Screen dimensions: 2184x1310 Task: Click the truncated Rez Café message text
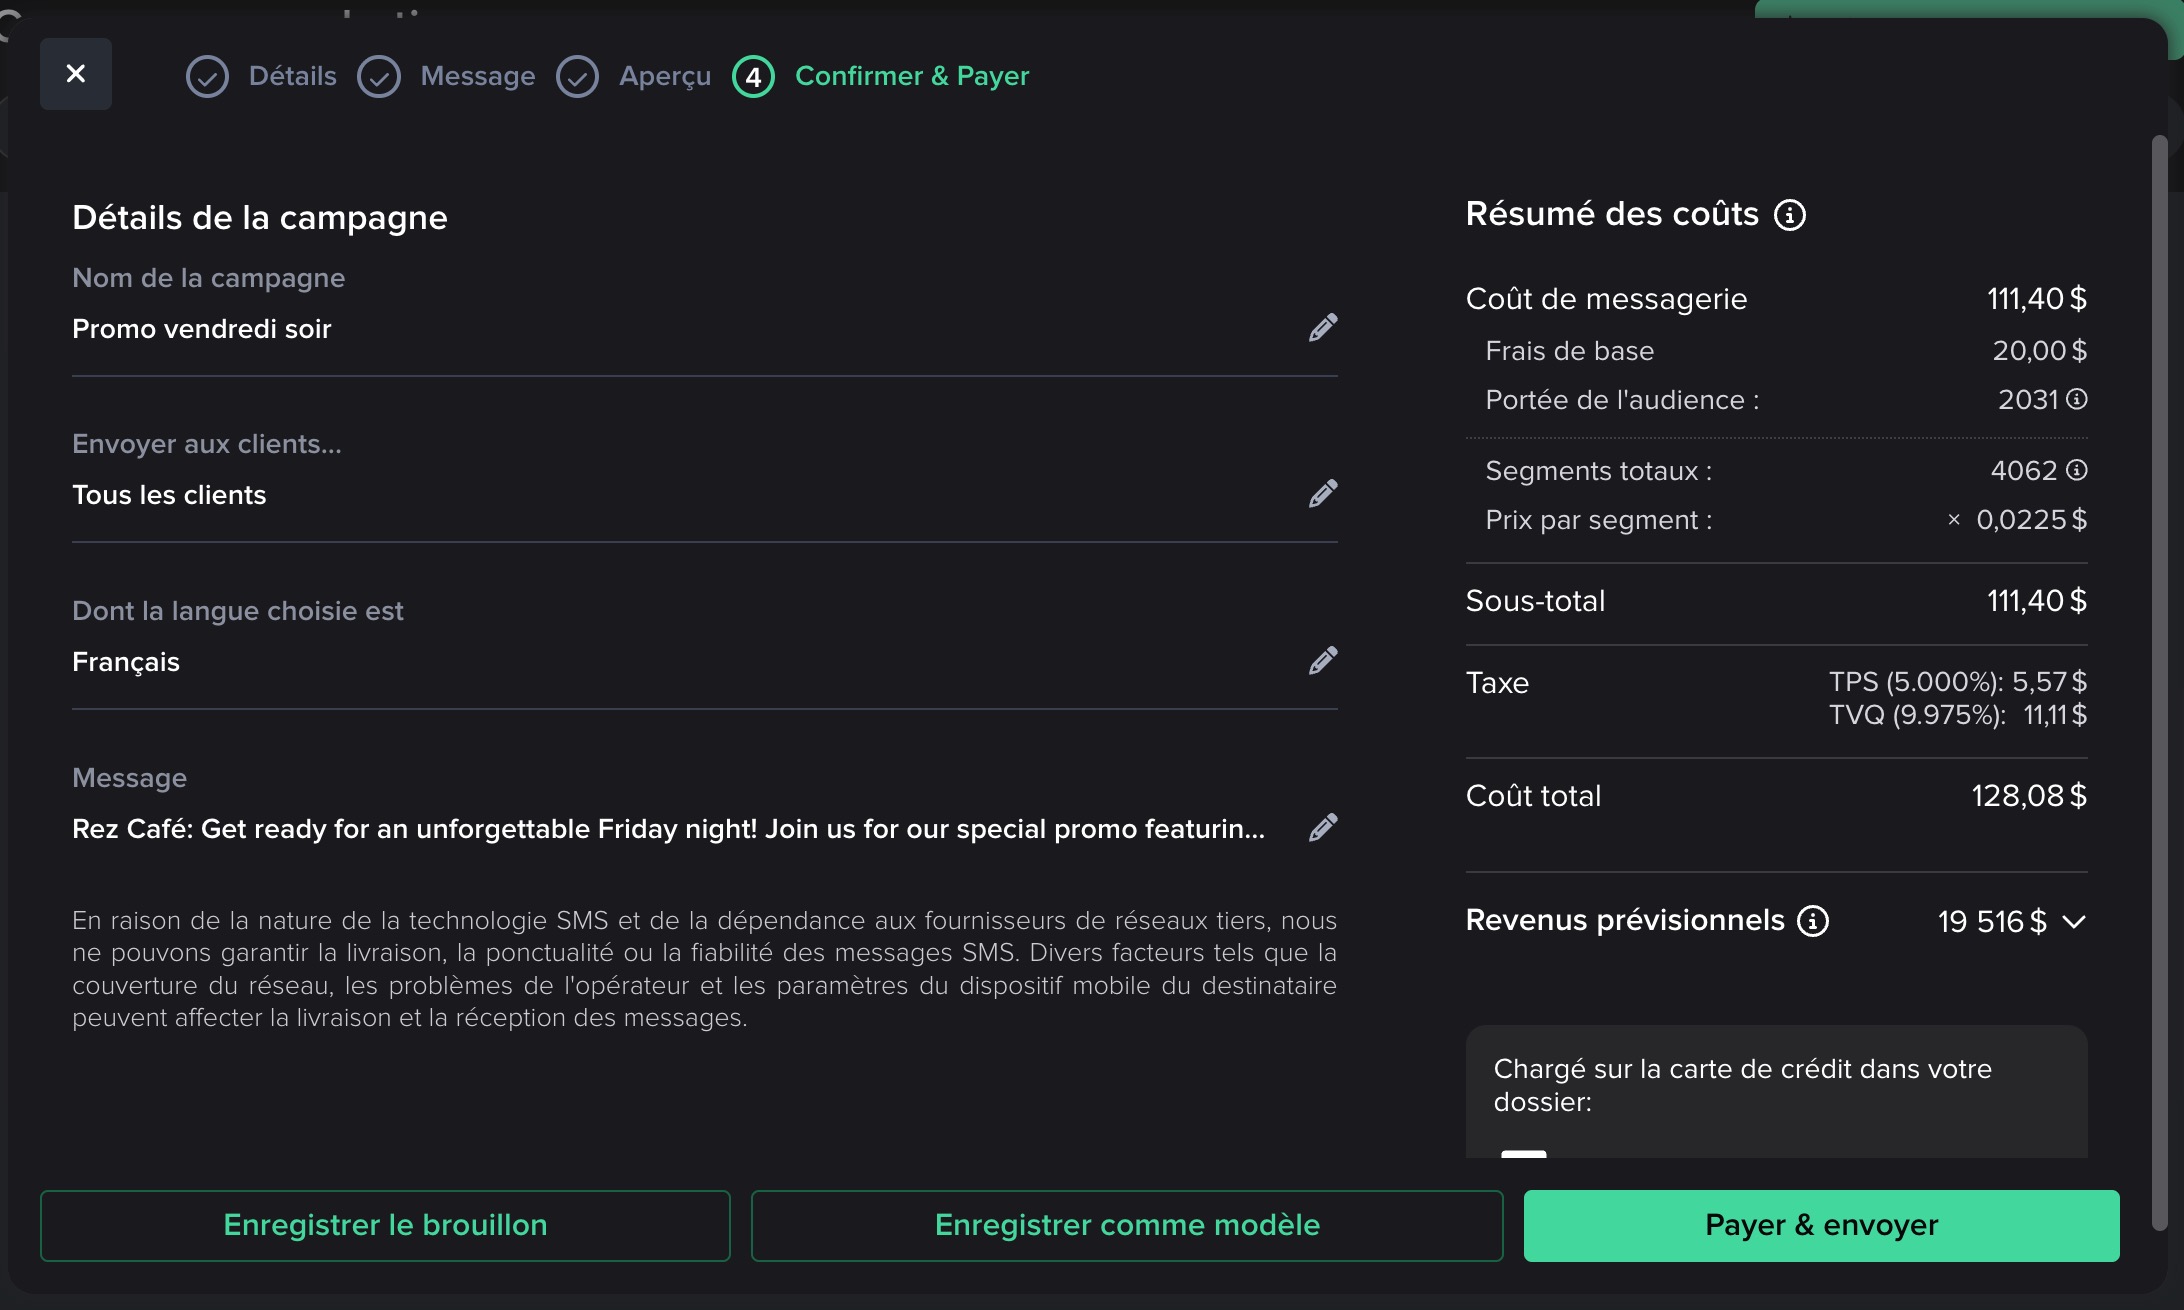point(668,829)
